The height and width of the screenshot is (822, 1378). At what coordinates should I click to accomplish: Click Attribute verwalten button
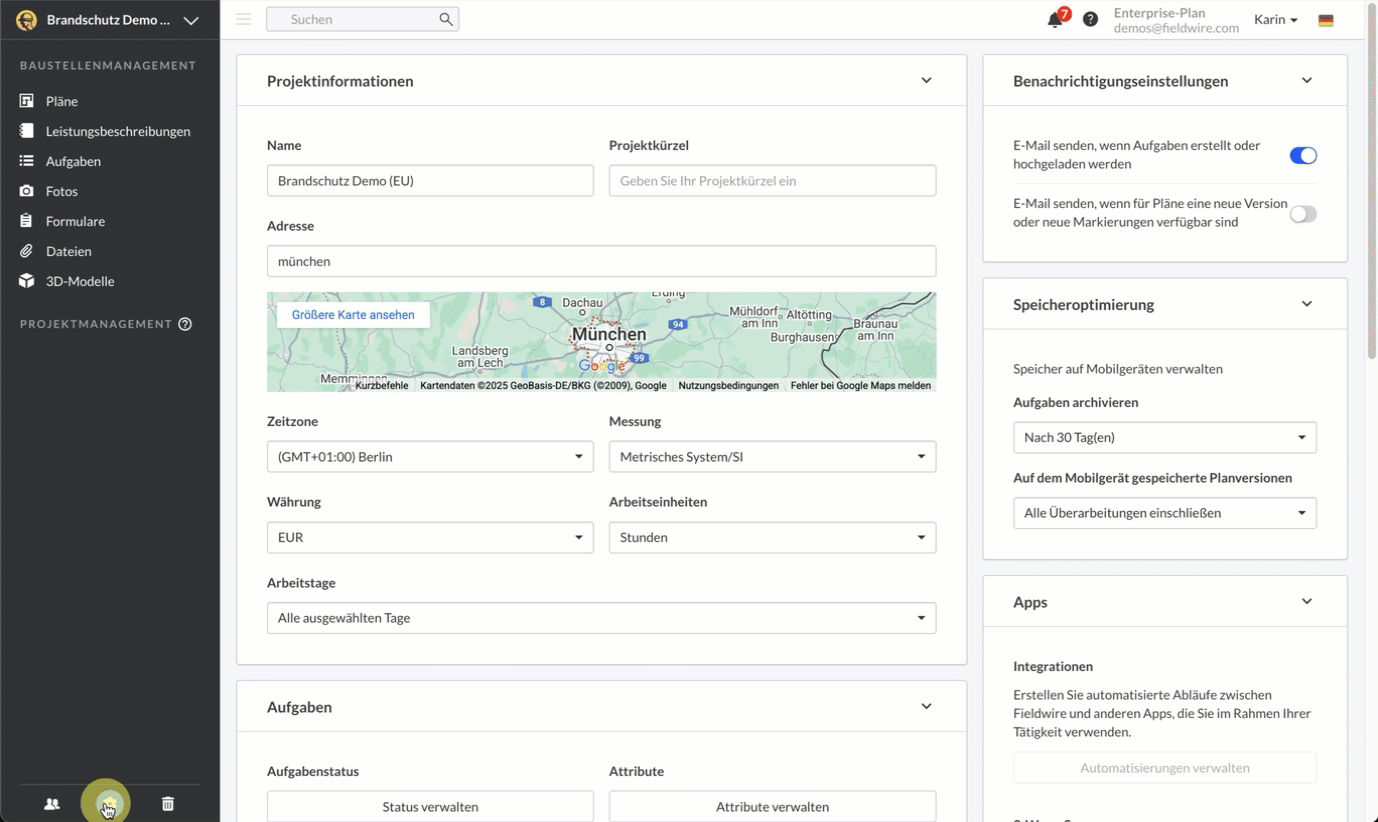coord(772,806)
